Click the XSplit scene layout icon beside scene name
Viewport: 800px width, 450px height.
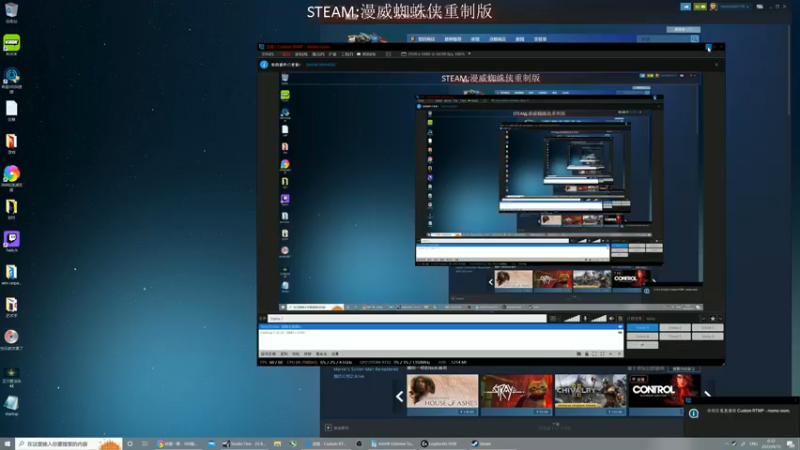[553, 318]
